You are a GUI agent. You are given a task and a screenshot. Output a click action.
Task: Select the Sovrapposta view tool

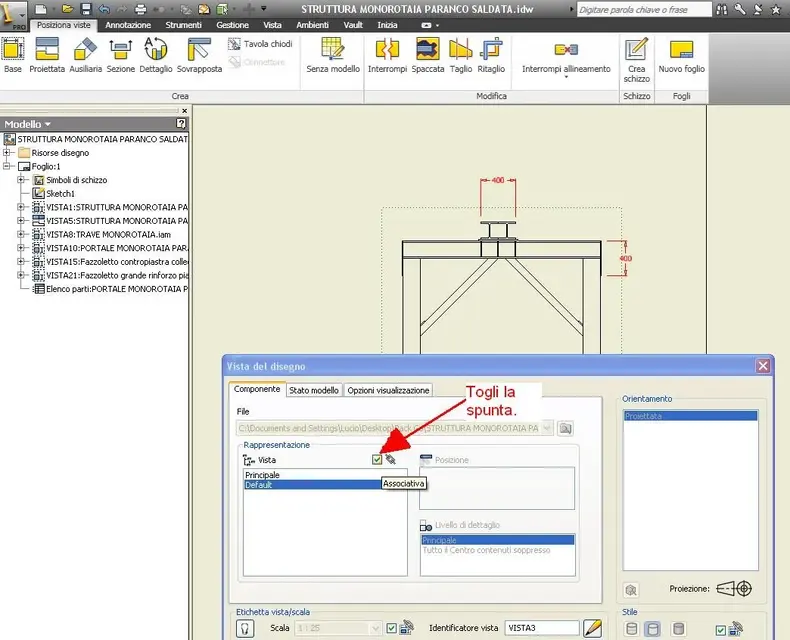click(199, 55)
